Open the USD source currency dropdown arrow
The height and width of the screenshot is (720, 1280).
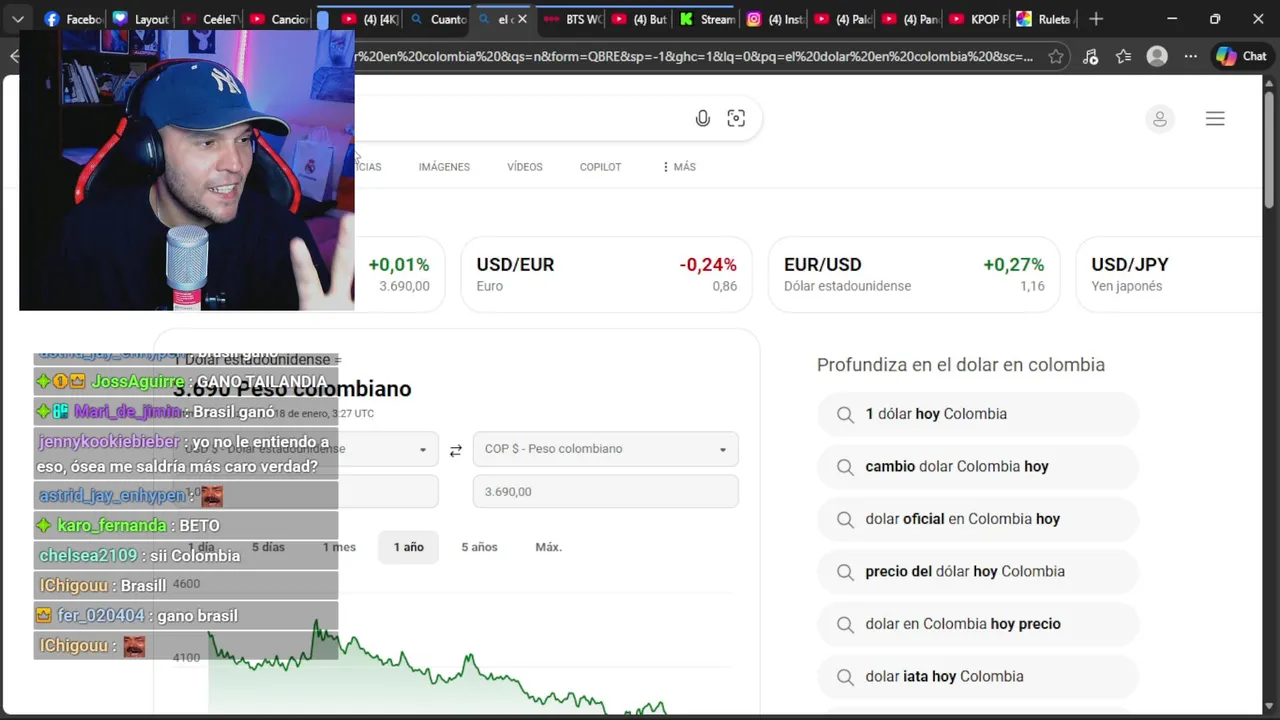[423, 450]
